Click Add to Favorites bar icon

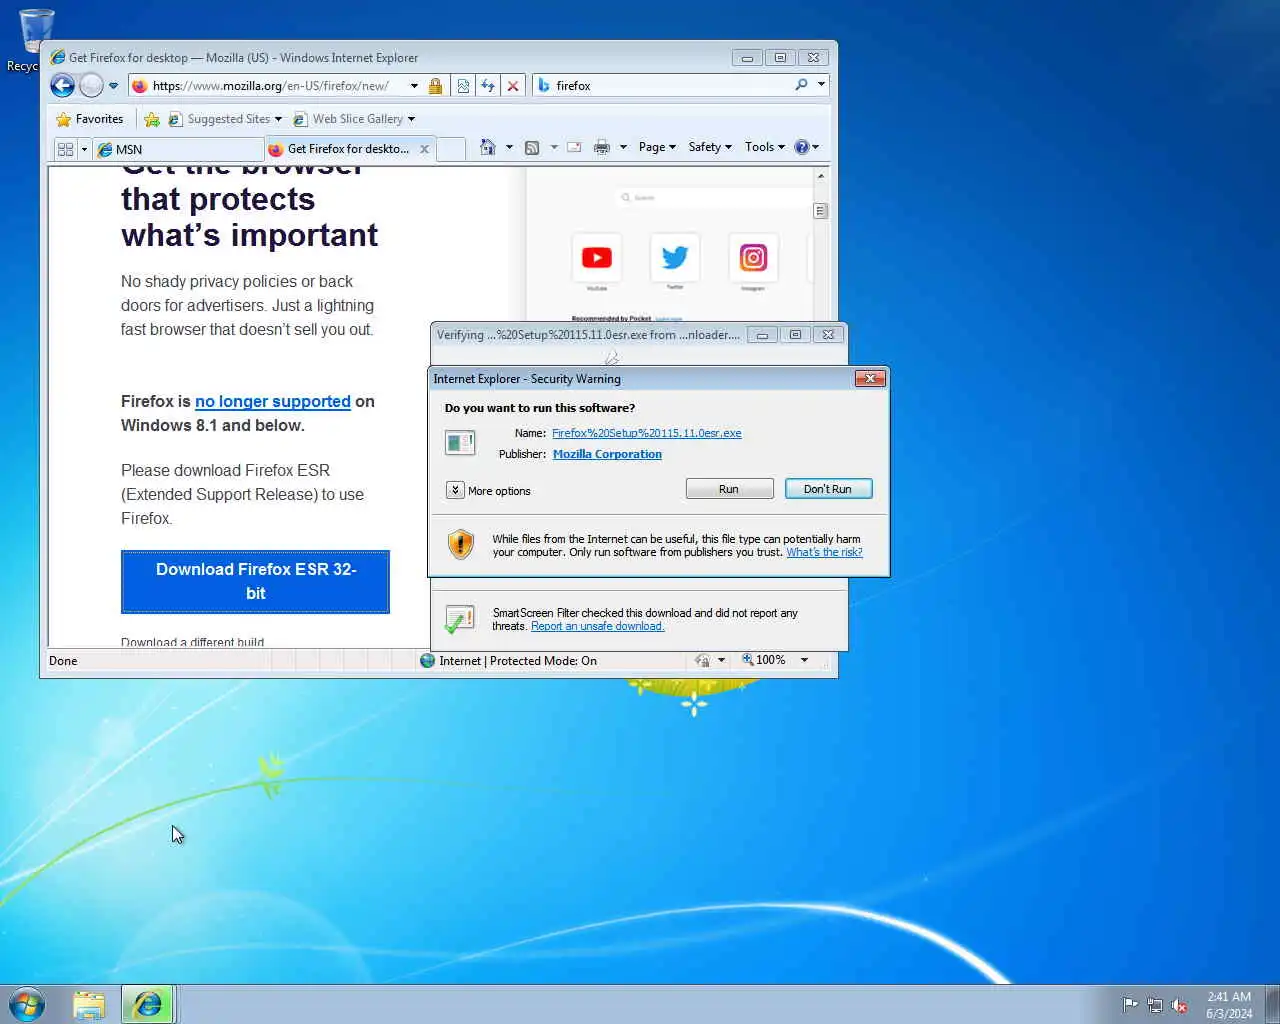pos(152,119)
